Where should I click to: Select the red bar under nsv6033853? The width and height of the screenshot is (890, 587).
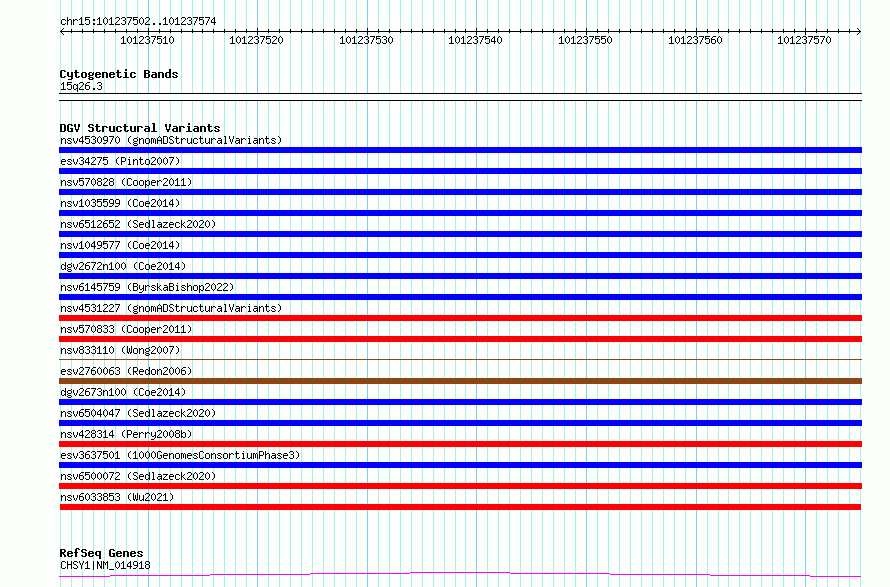(460, 507)
